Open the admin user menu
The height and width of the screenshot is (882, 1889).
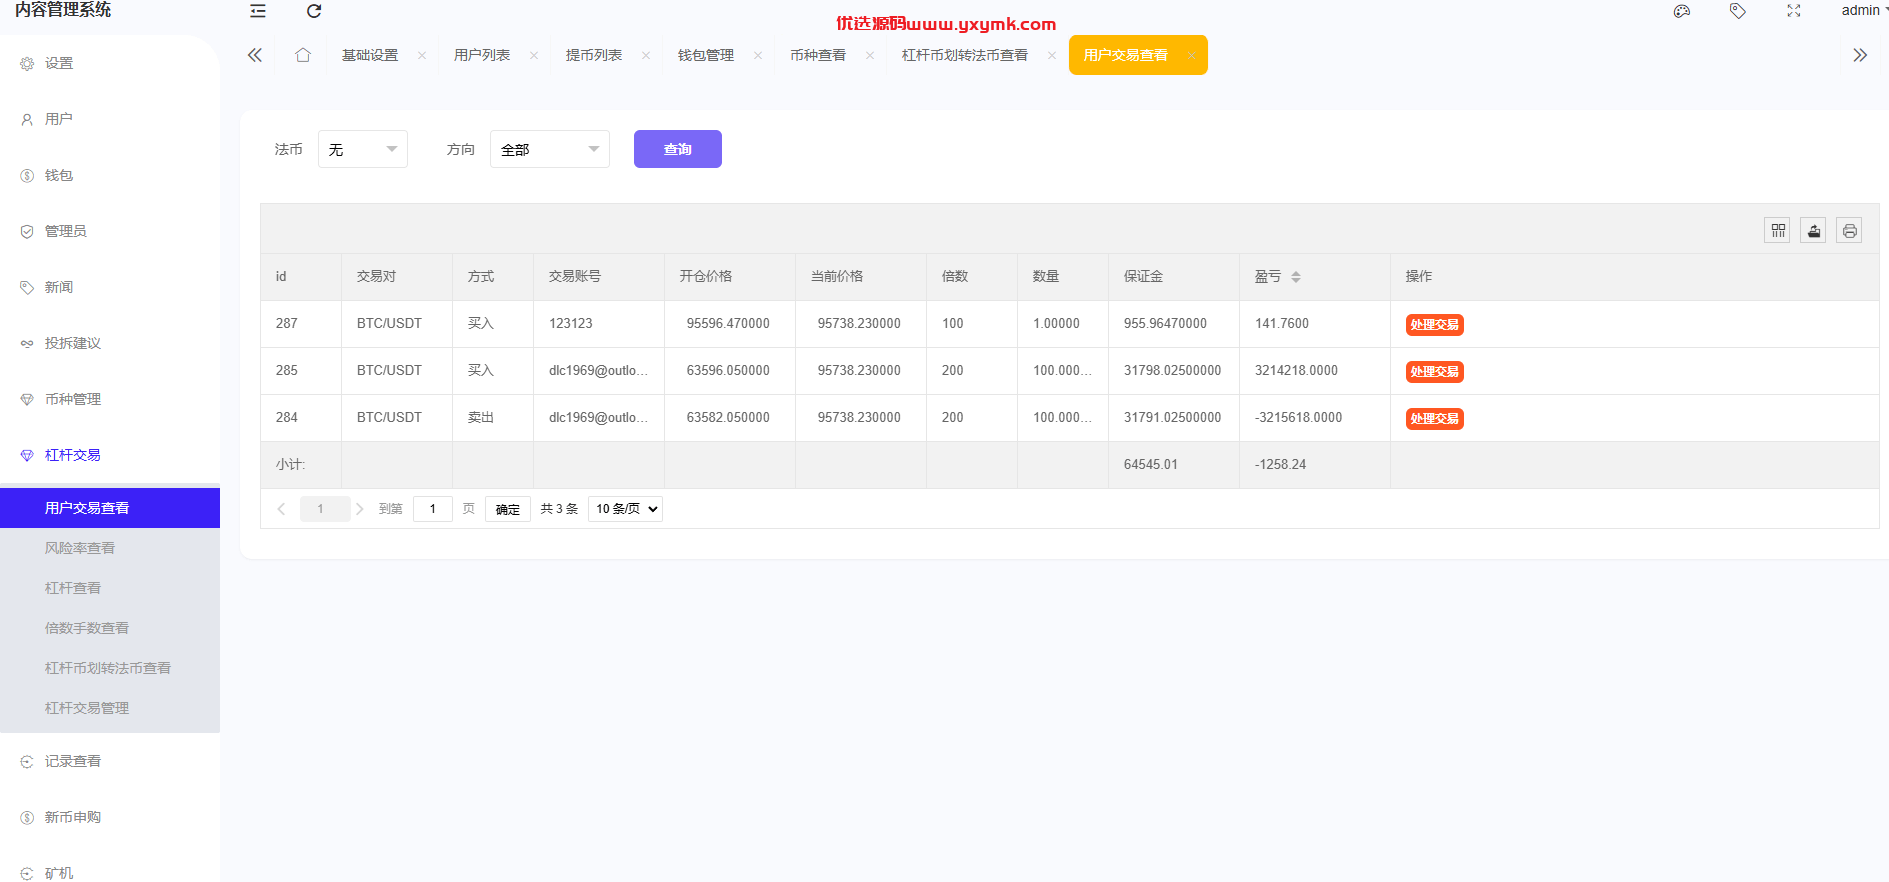1864,10
